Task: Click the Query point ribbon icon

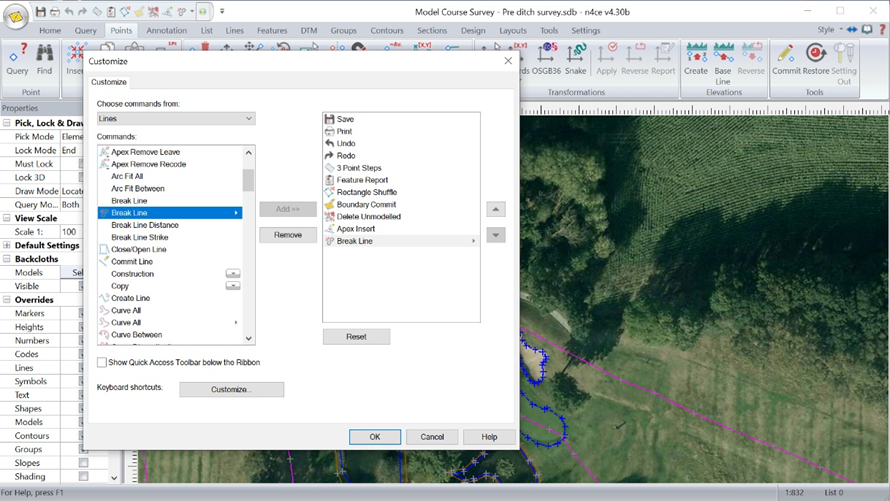Action: pos(17,59)
